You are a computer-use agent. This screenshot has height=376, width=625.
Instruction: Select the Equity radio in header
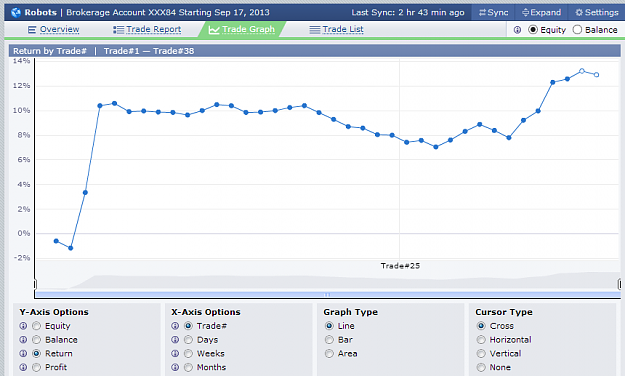533,30
